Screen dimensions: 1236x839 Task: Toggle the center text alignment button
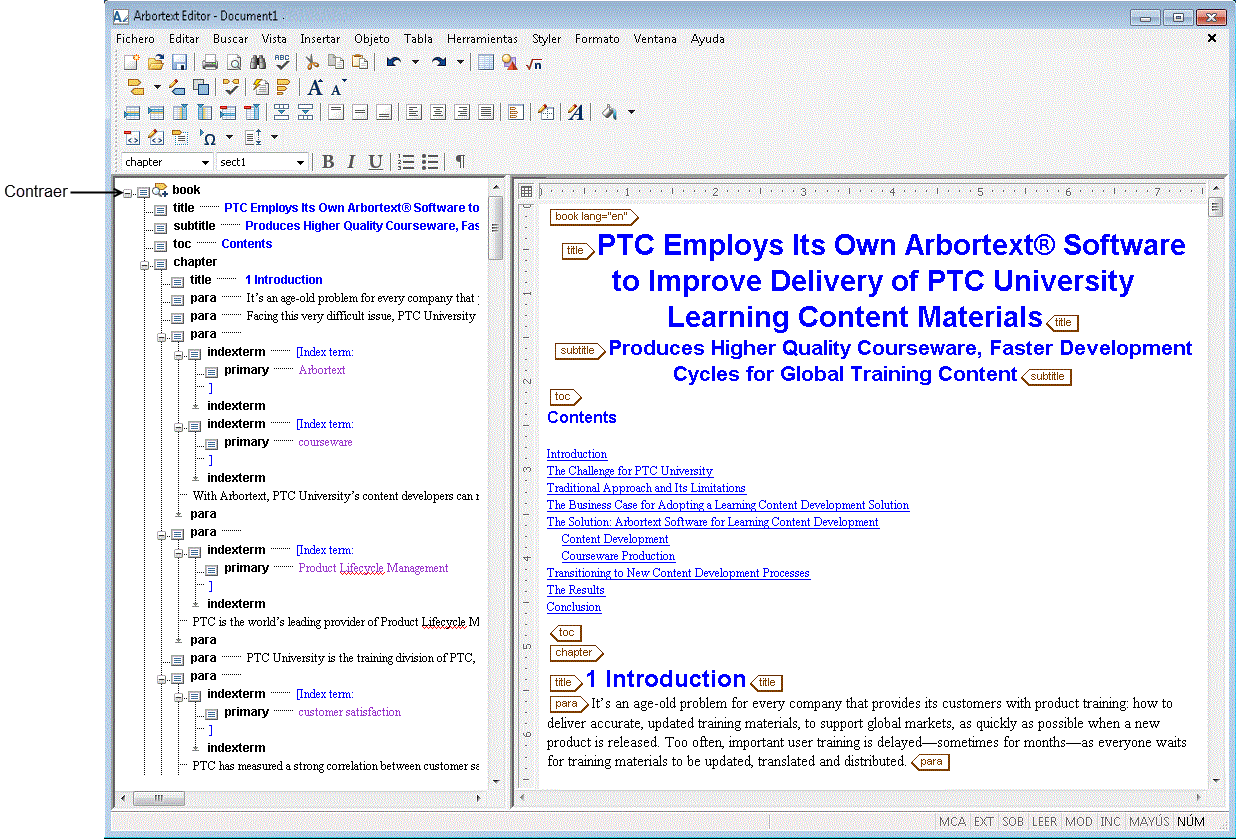click(x=437, y=112)
